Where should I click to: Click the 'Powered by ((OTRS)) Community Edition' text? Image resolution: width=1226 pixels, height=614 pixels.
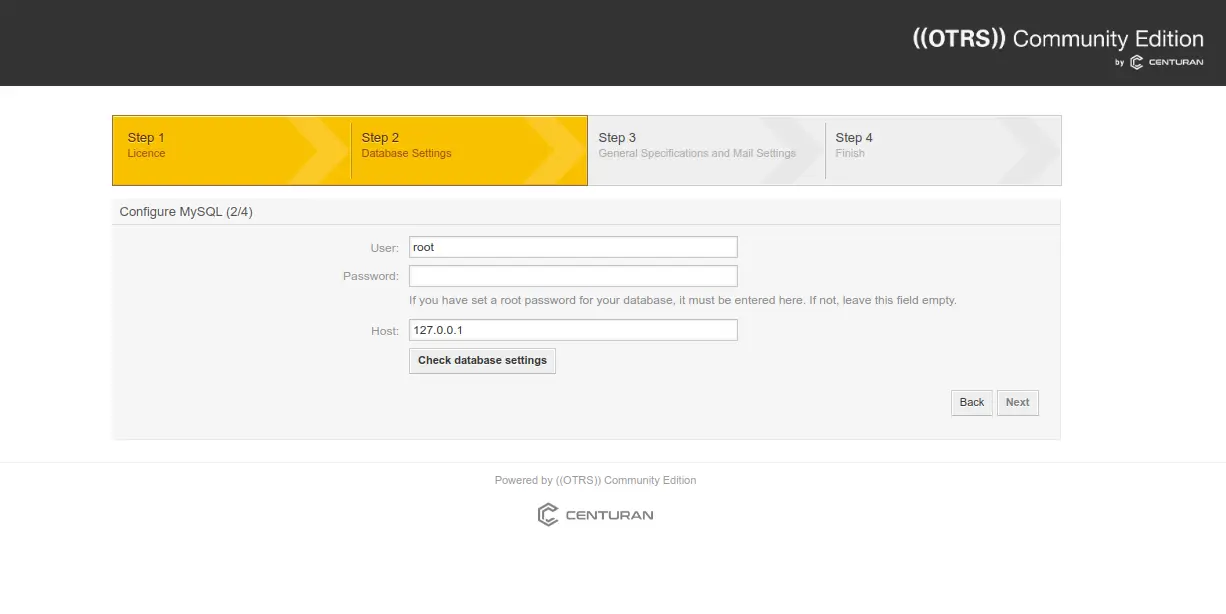click(595, 480)
